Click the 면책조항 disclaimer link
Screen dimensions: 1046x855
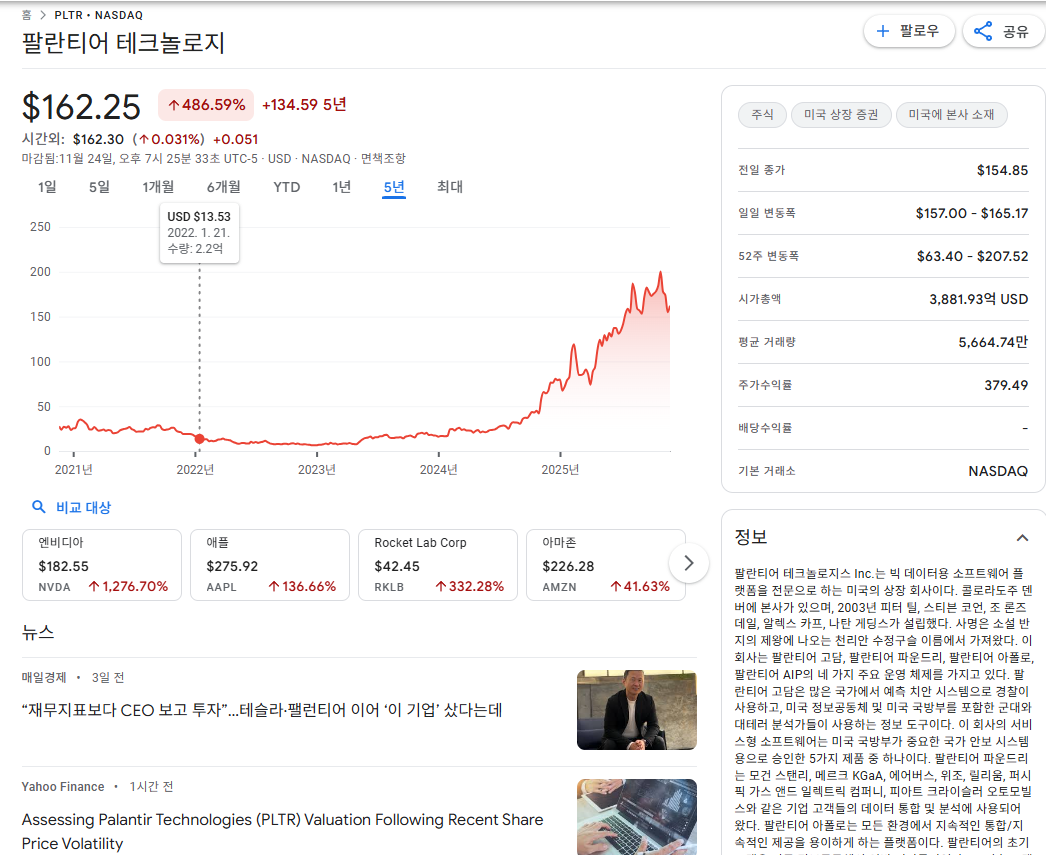384,159
